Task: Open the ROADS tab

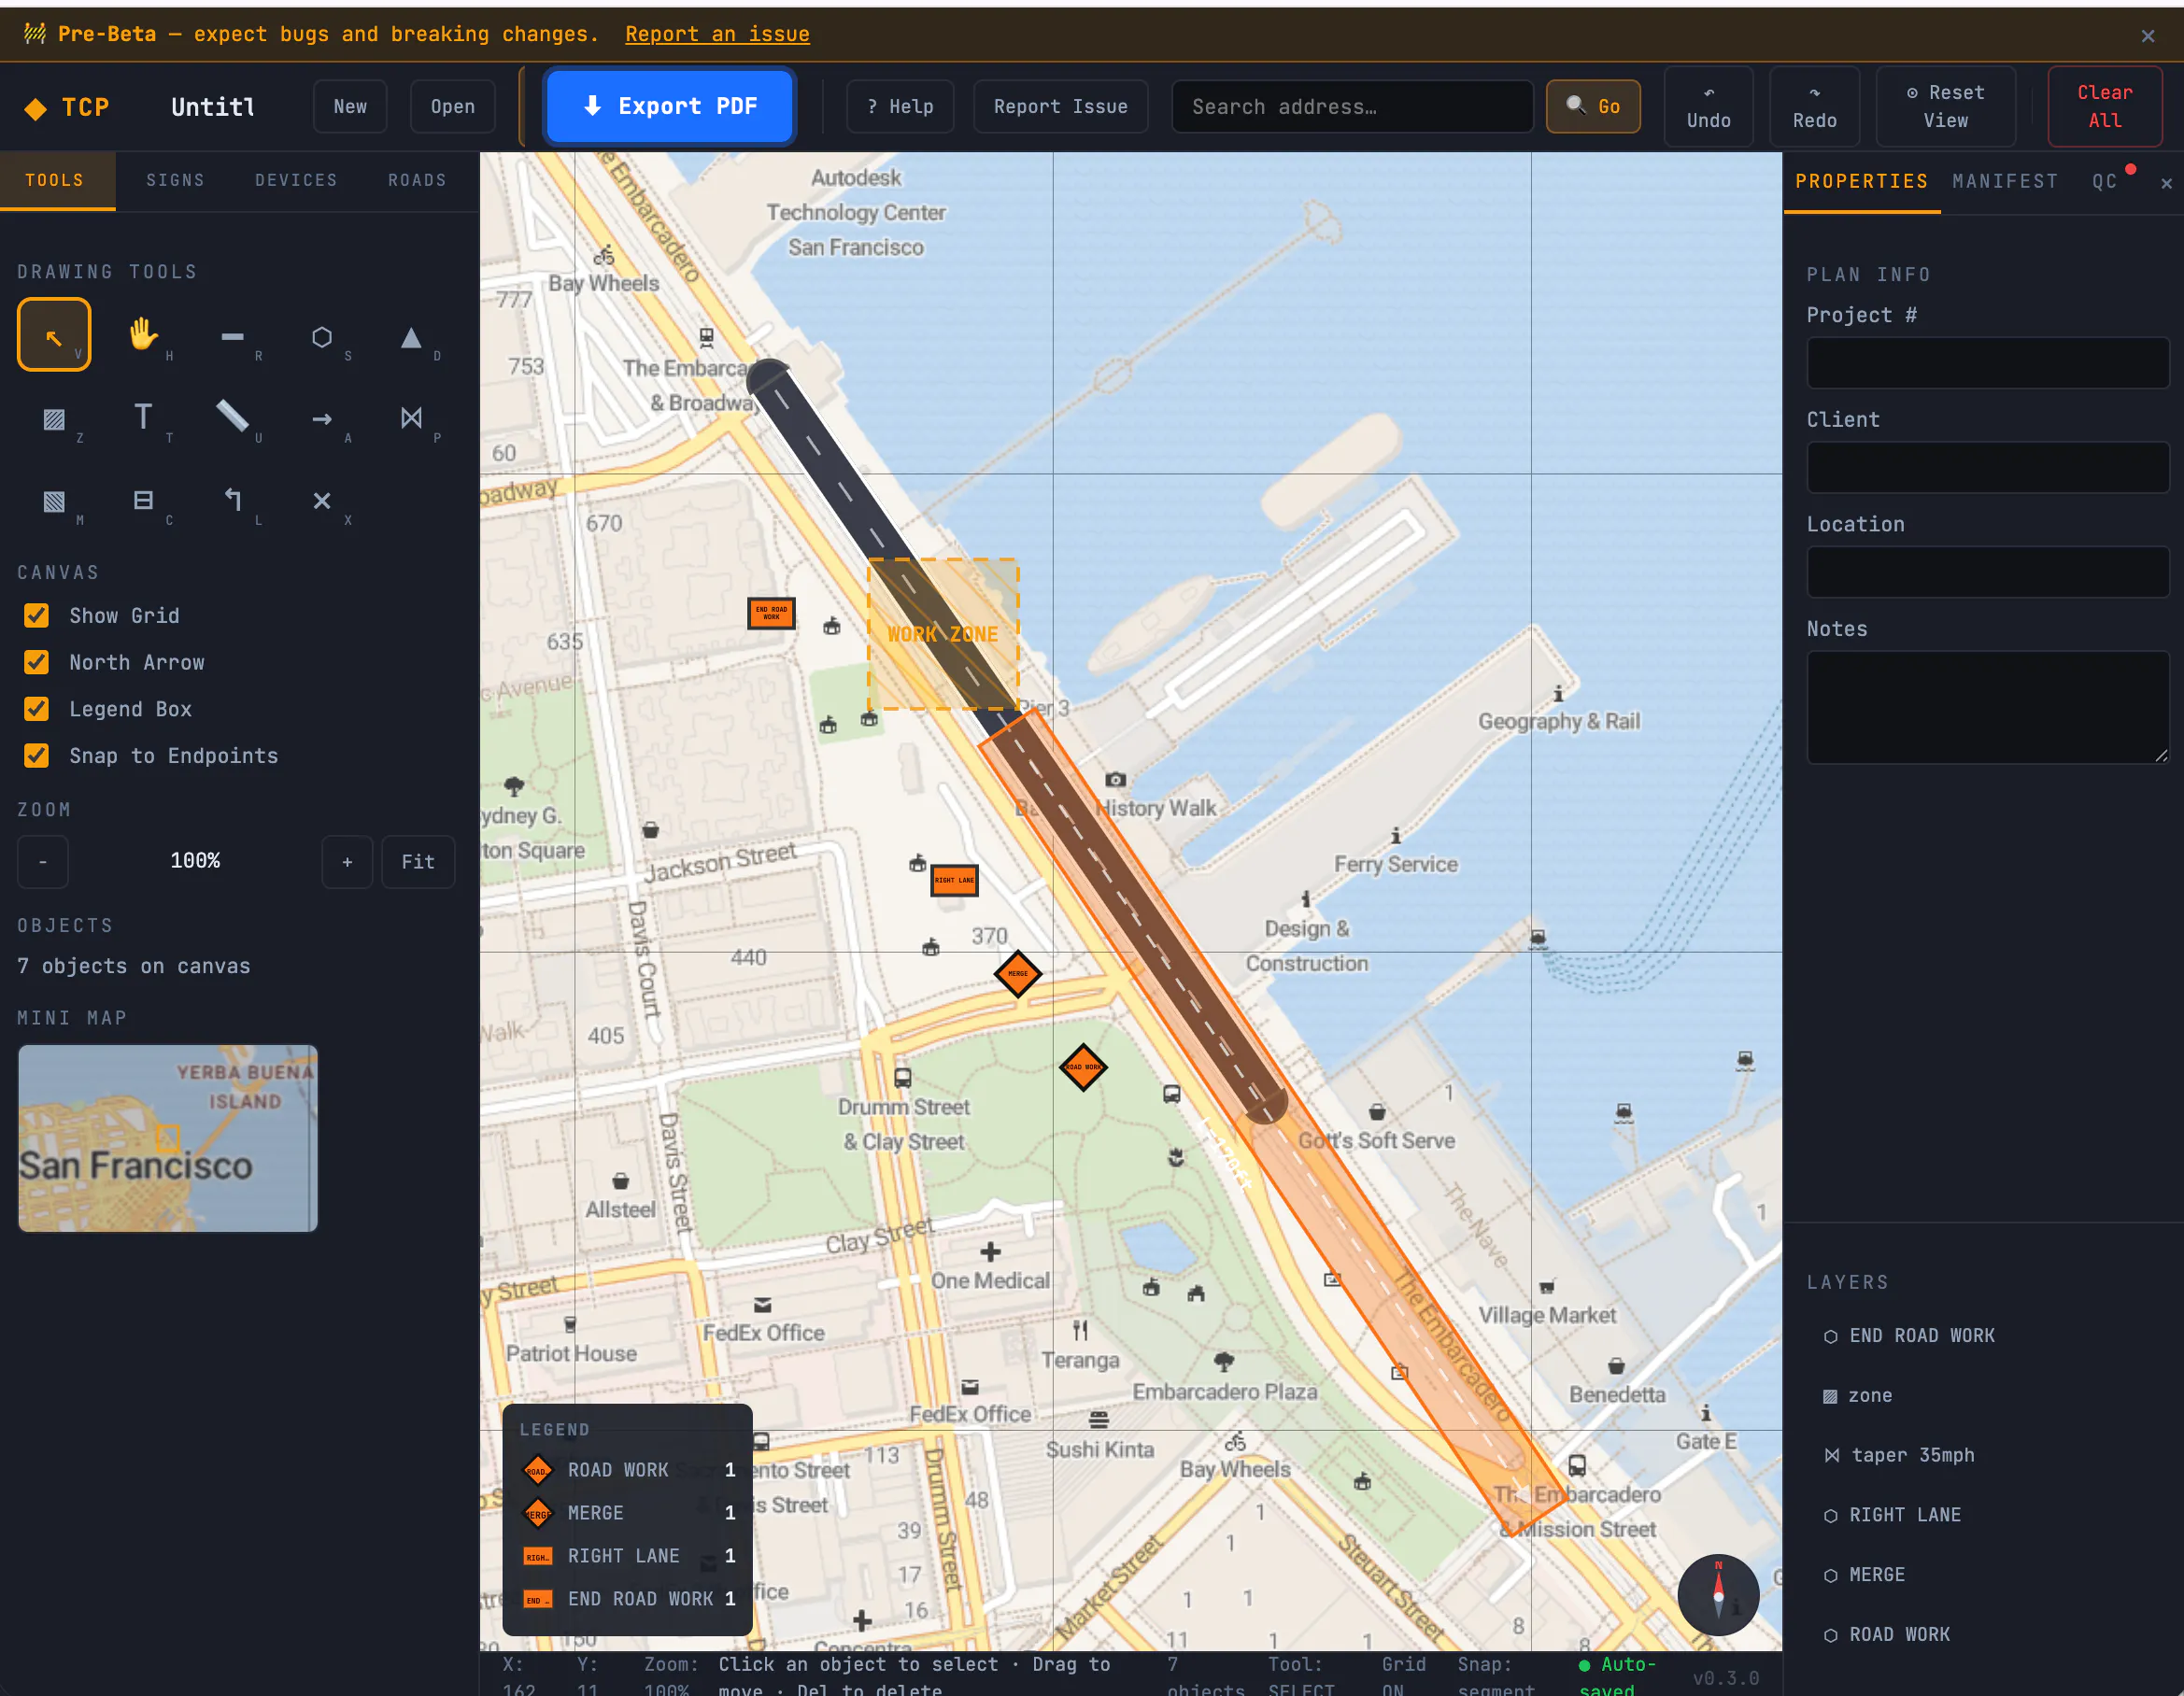Action: tap(417, 180)
